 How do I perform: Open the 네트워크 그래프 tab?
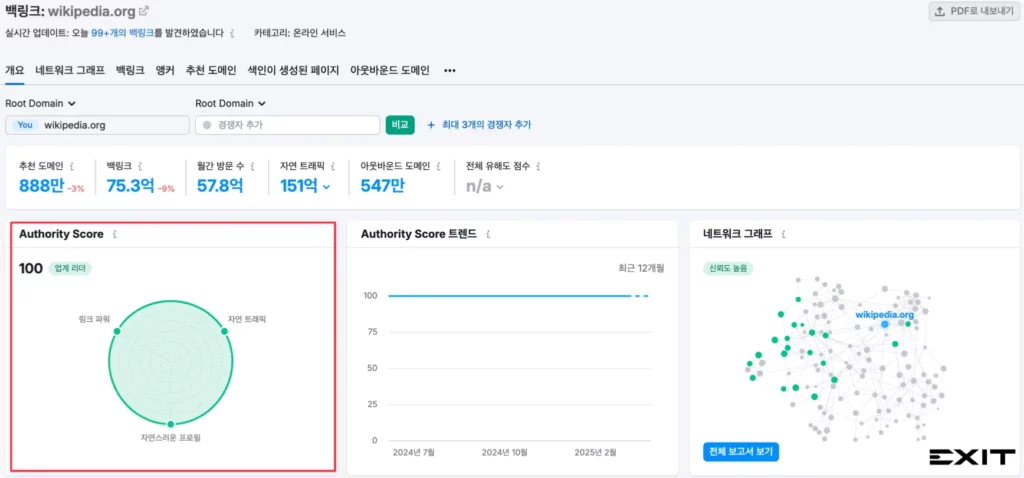pos(70,71)
